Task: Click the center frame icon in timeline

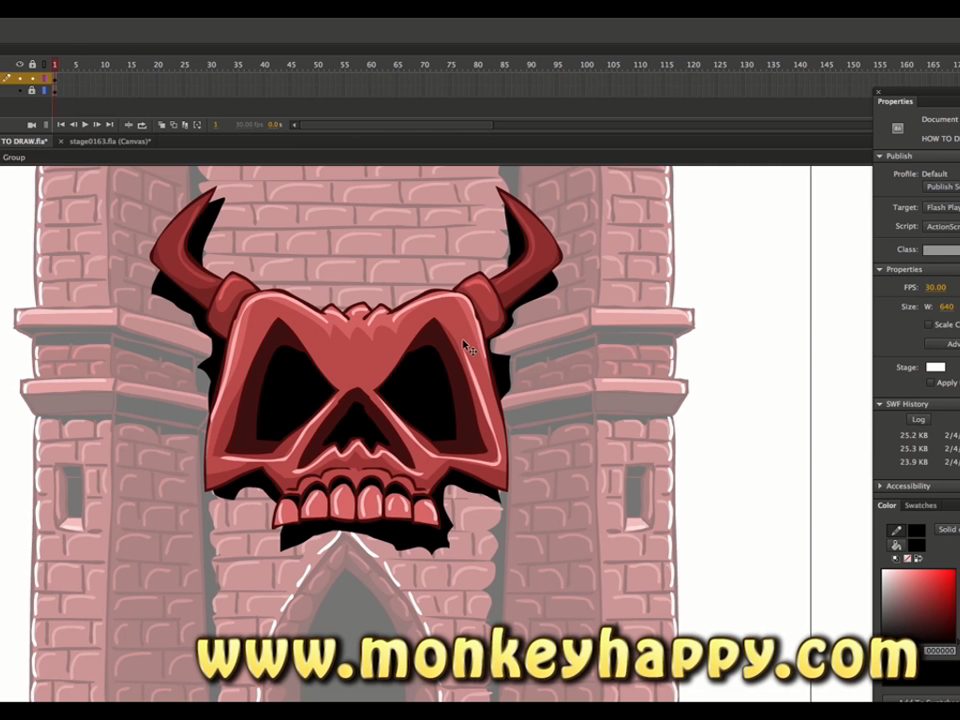Action: (x=129, y=125)
